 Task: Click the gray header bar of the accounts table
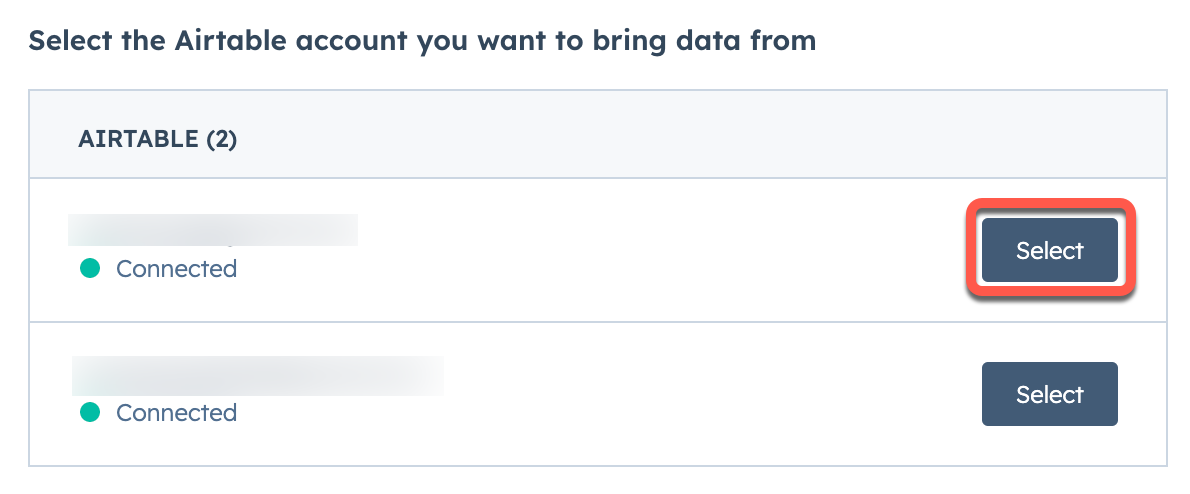598,134
